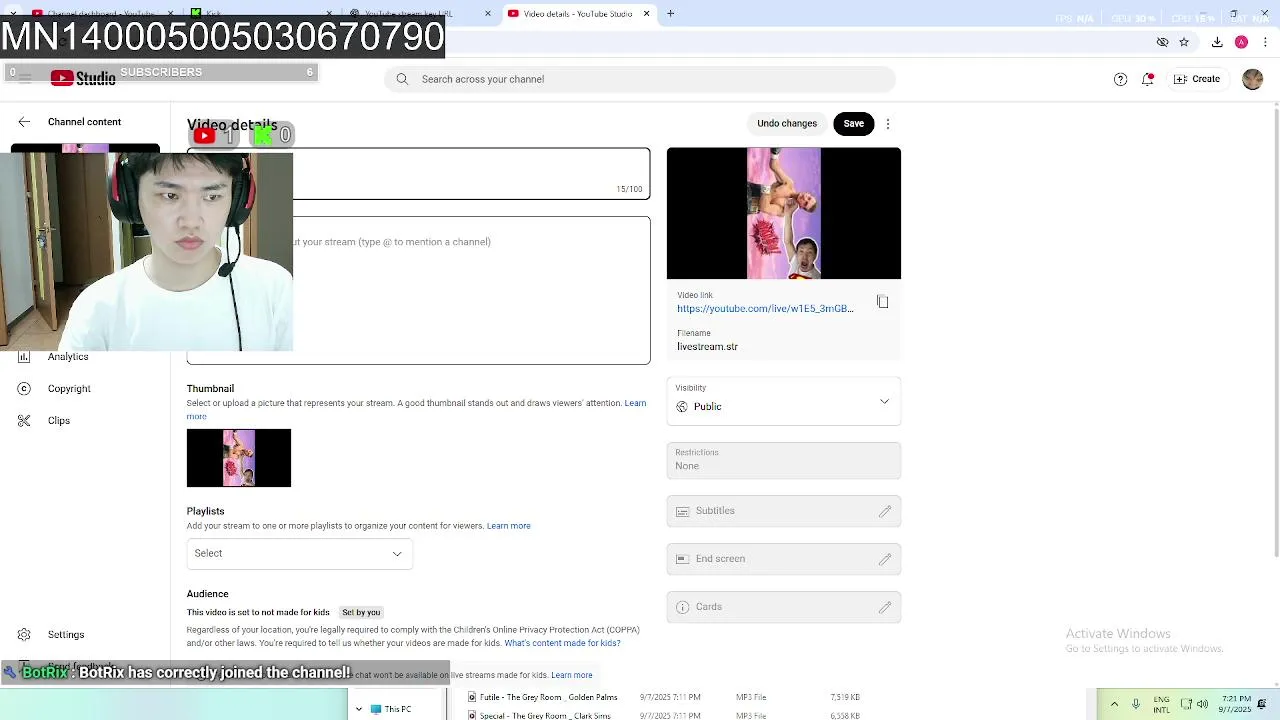Click the YouTube Studio logo
1280x720 pixels.
(x=83, y=79)
